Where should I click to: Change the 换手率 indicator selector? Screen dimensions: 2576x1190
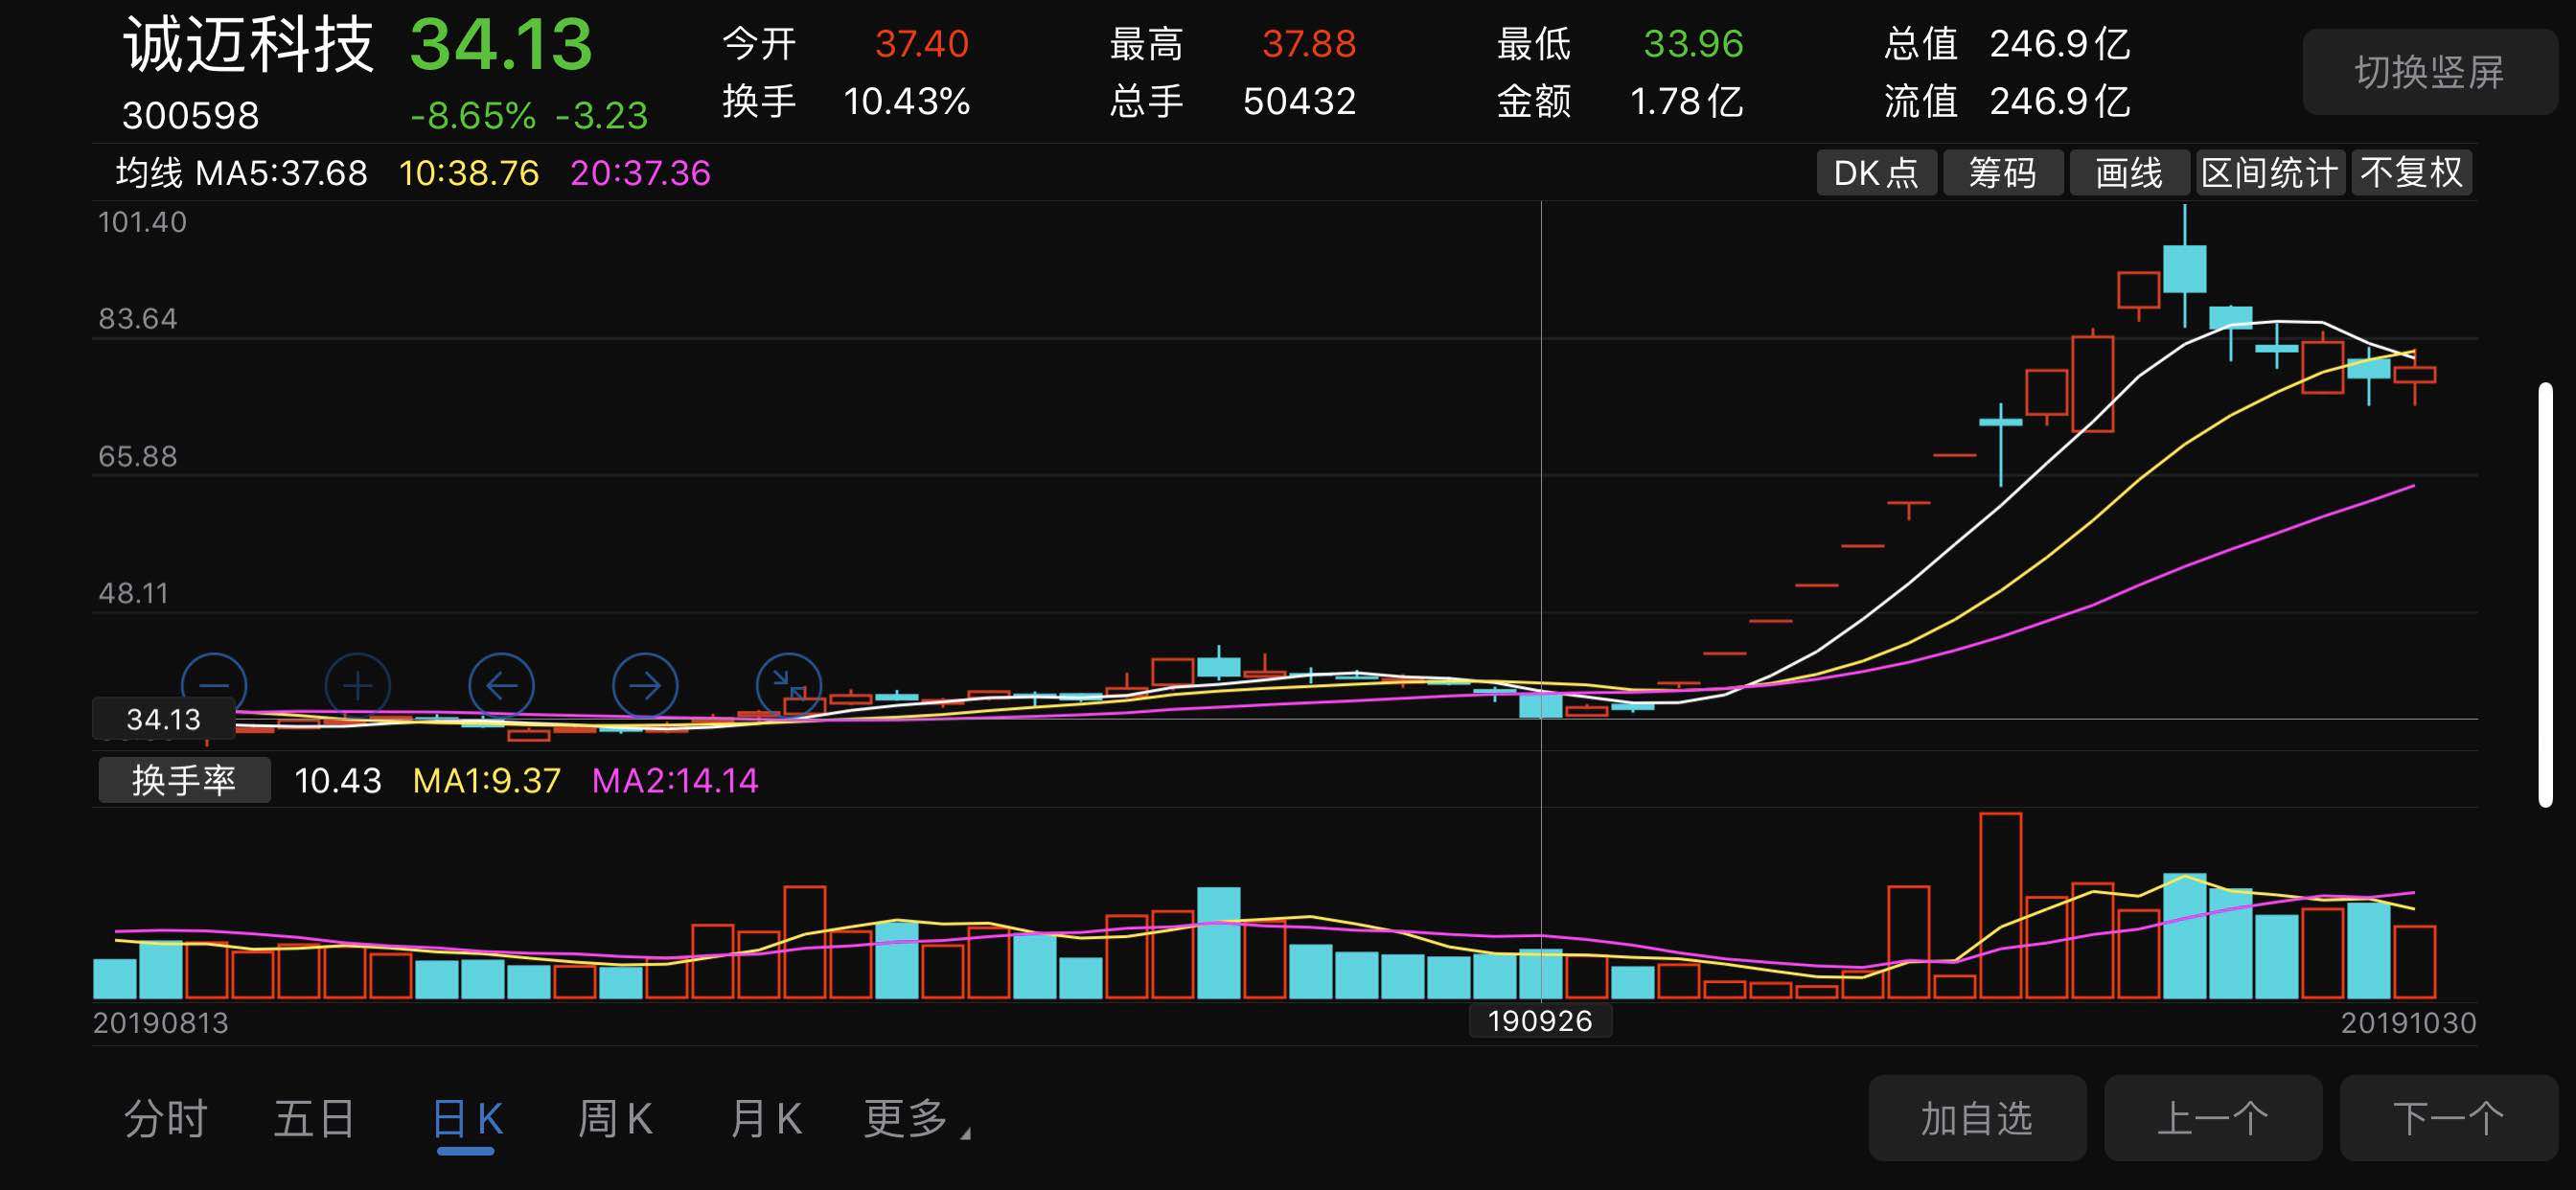[x=184, y=780]
